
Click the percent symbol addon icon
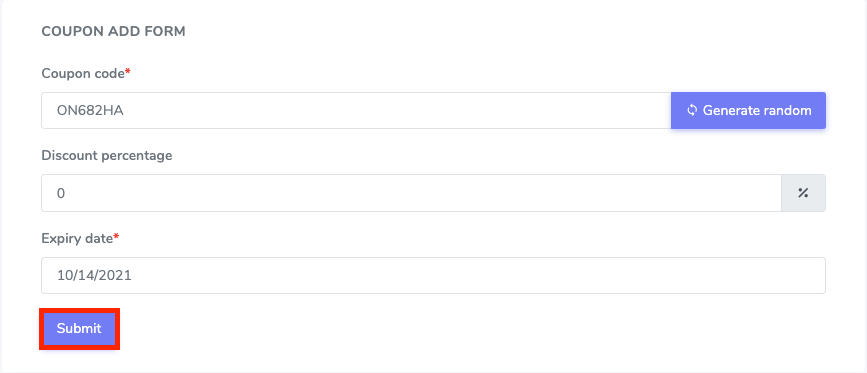point(803,193)
